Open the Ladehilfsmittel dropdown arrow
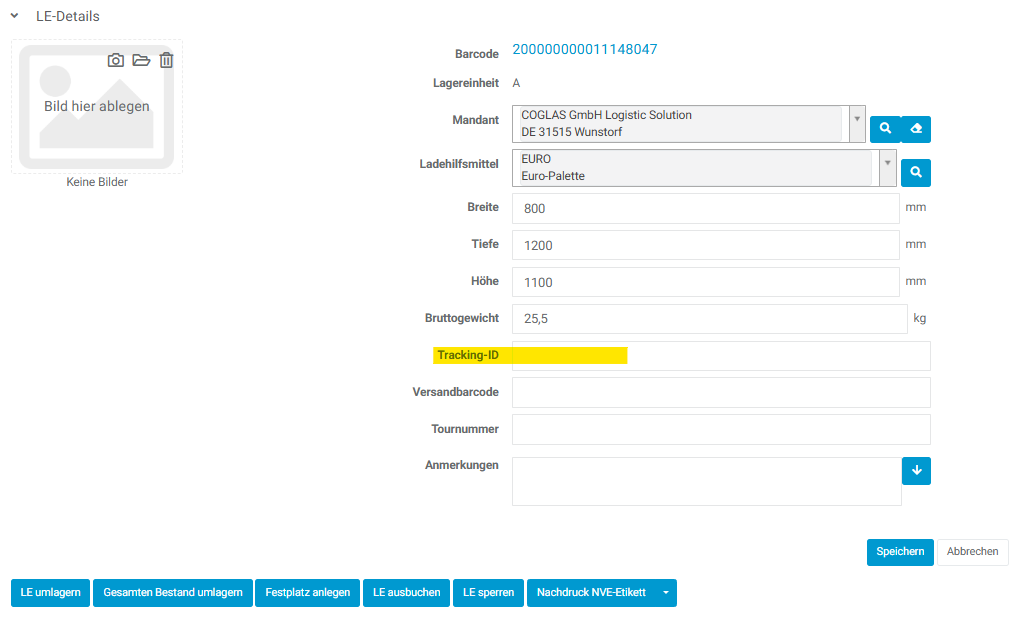This screenshot has width=1016, height=623. [x=887, y=167]
